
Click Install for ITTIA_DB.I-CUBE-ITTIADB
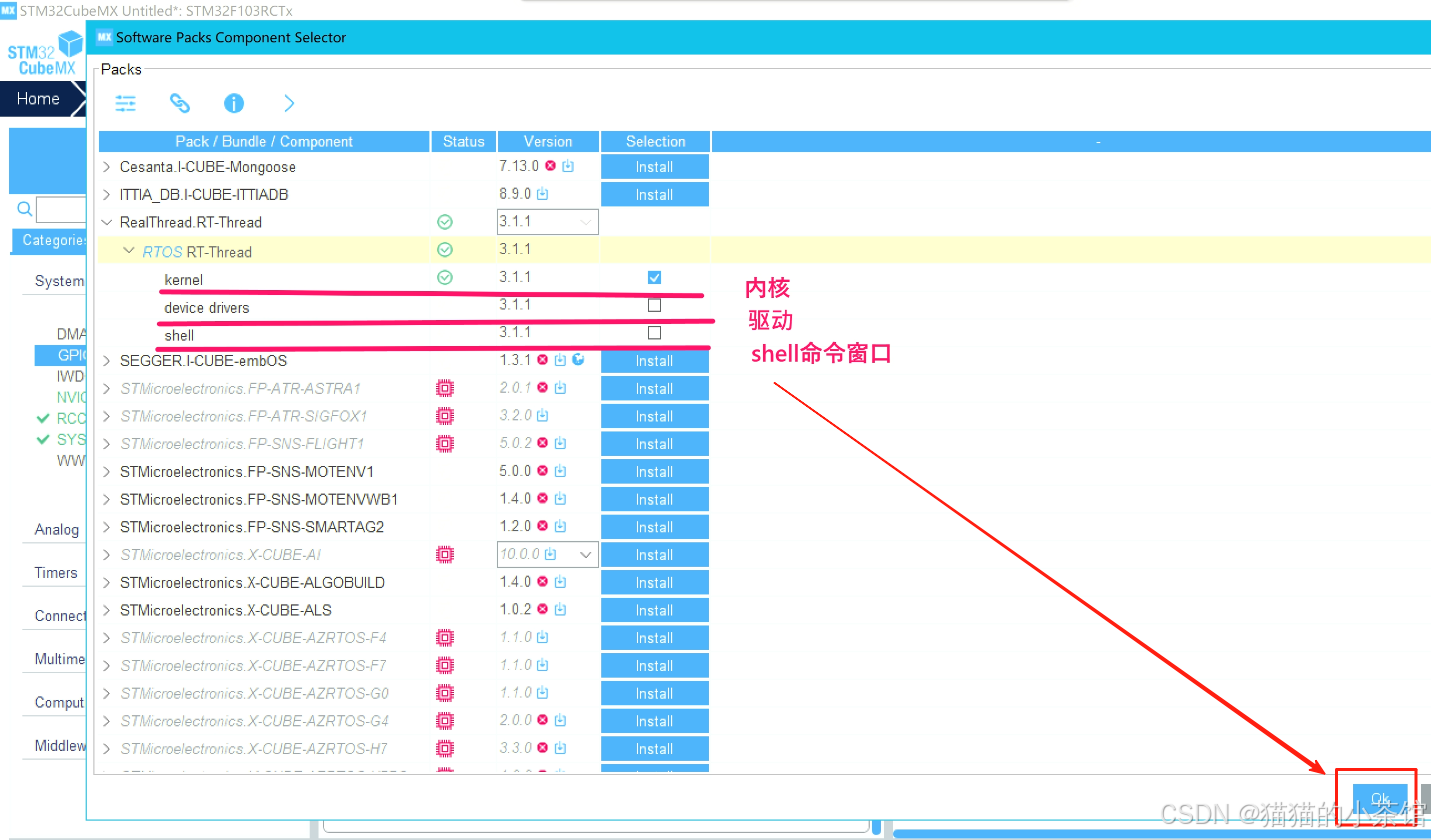(x=654, y=195)
